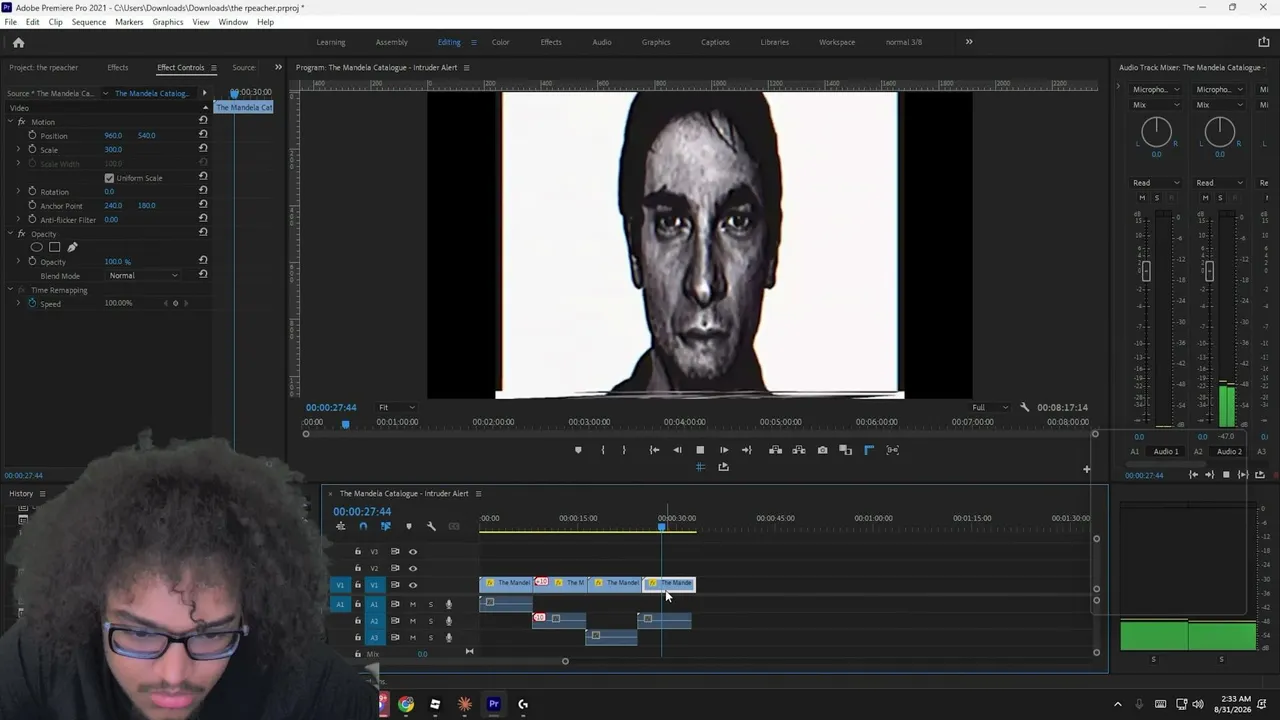Open Google Chrome from the taskbar
Image resolution: width=1280 pixels, height=720 pixels.
[406, 704]
